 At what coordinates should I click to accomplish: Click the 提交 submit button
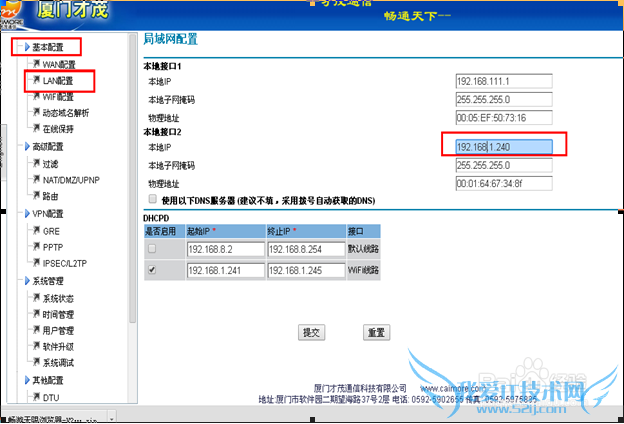coord(311,332)
